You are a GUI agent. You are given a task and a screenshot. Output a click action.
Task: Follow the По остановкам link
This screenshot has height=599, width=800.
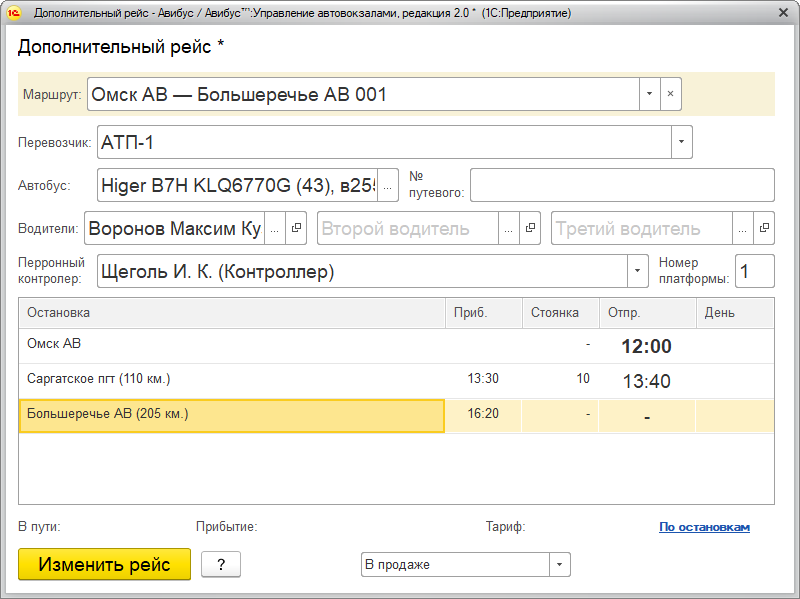point(704,527)
